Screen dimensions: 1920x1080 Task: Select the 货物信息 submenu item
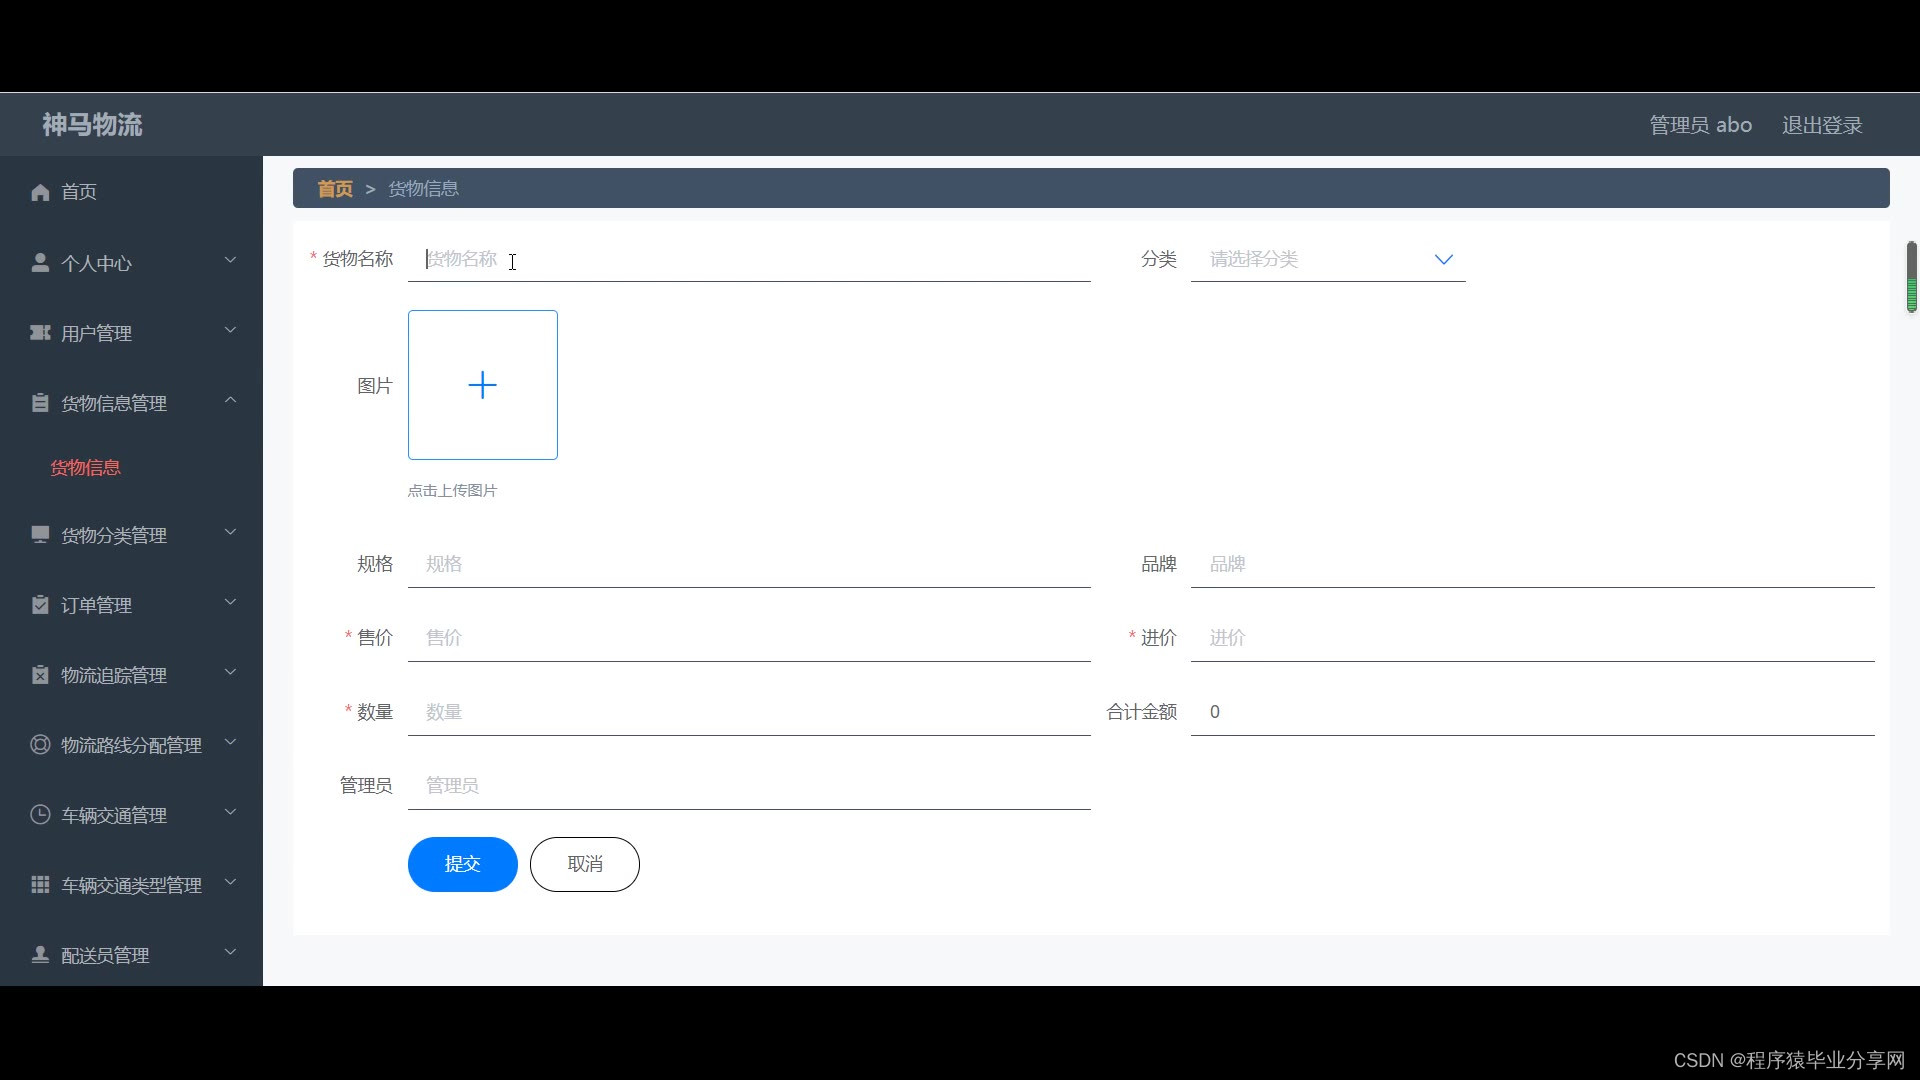click(x=86, y=468)
